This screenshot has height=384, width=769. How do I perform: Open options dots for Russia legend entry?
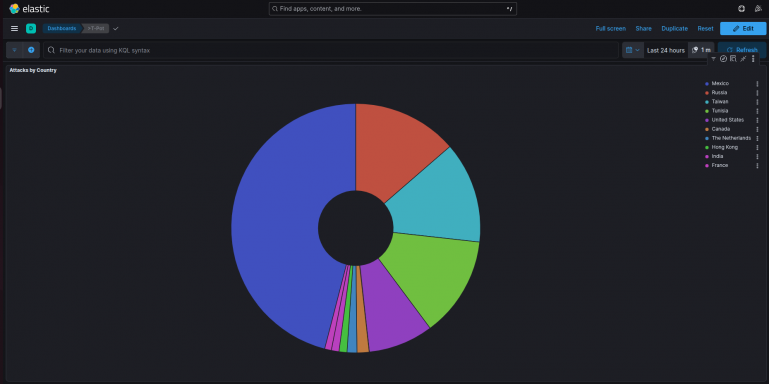click(757, 93)
